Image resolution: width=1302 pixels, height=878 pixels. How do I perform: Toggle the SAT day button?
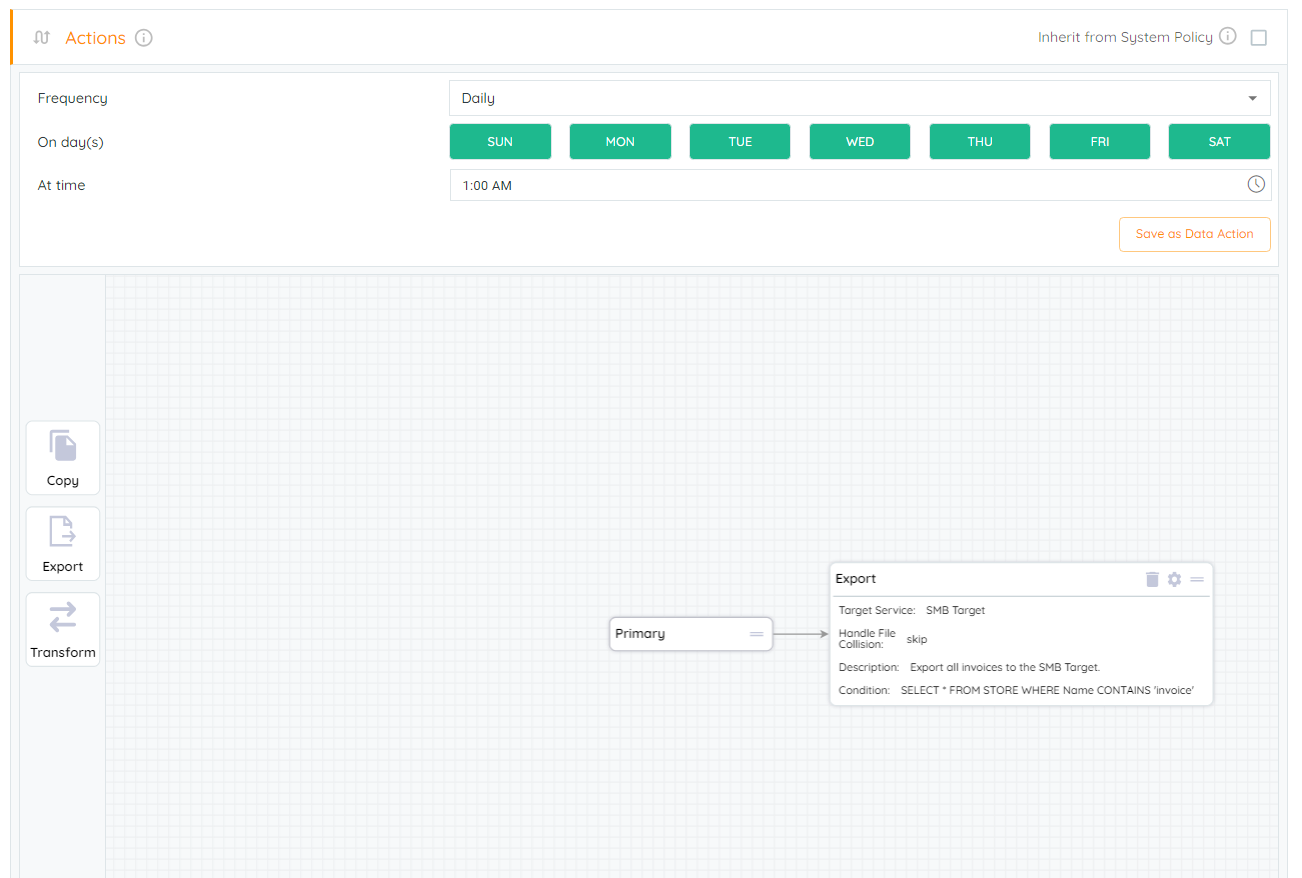(1219, 142)
